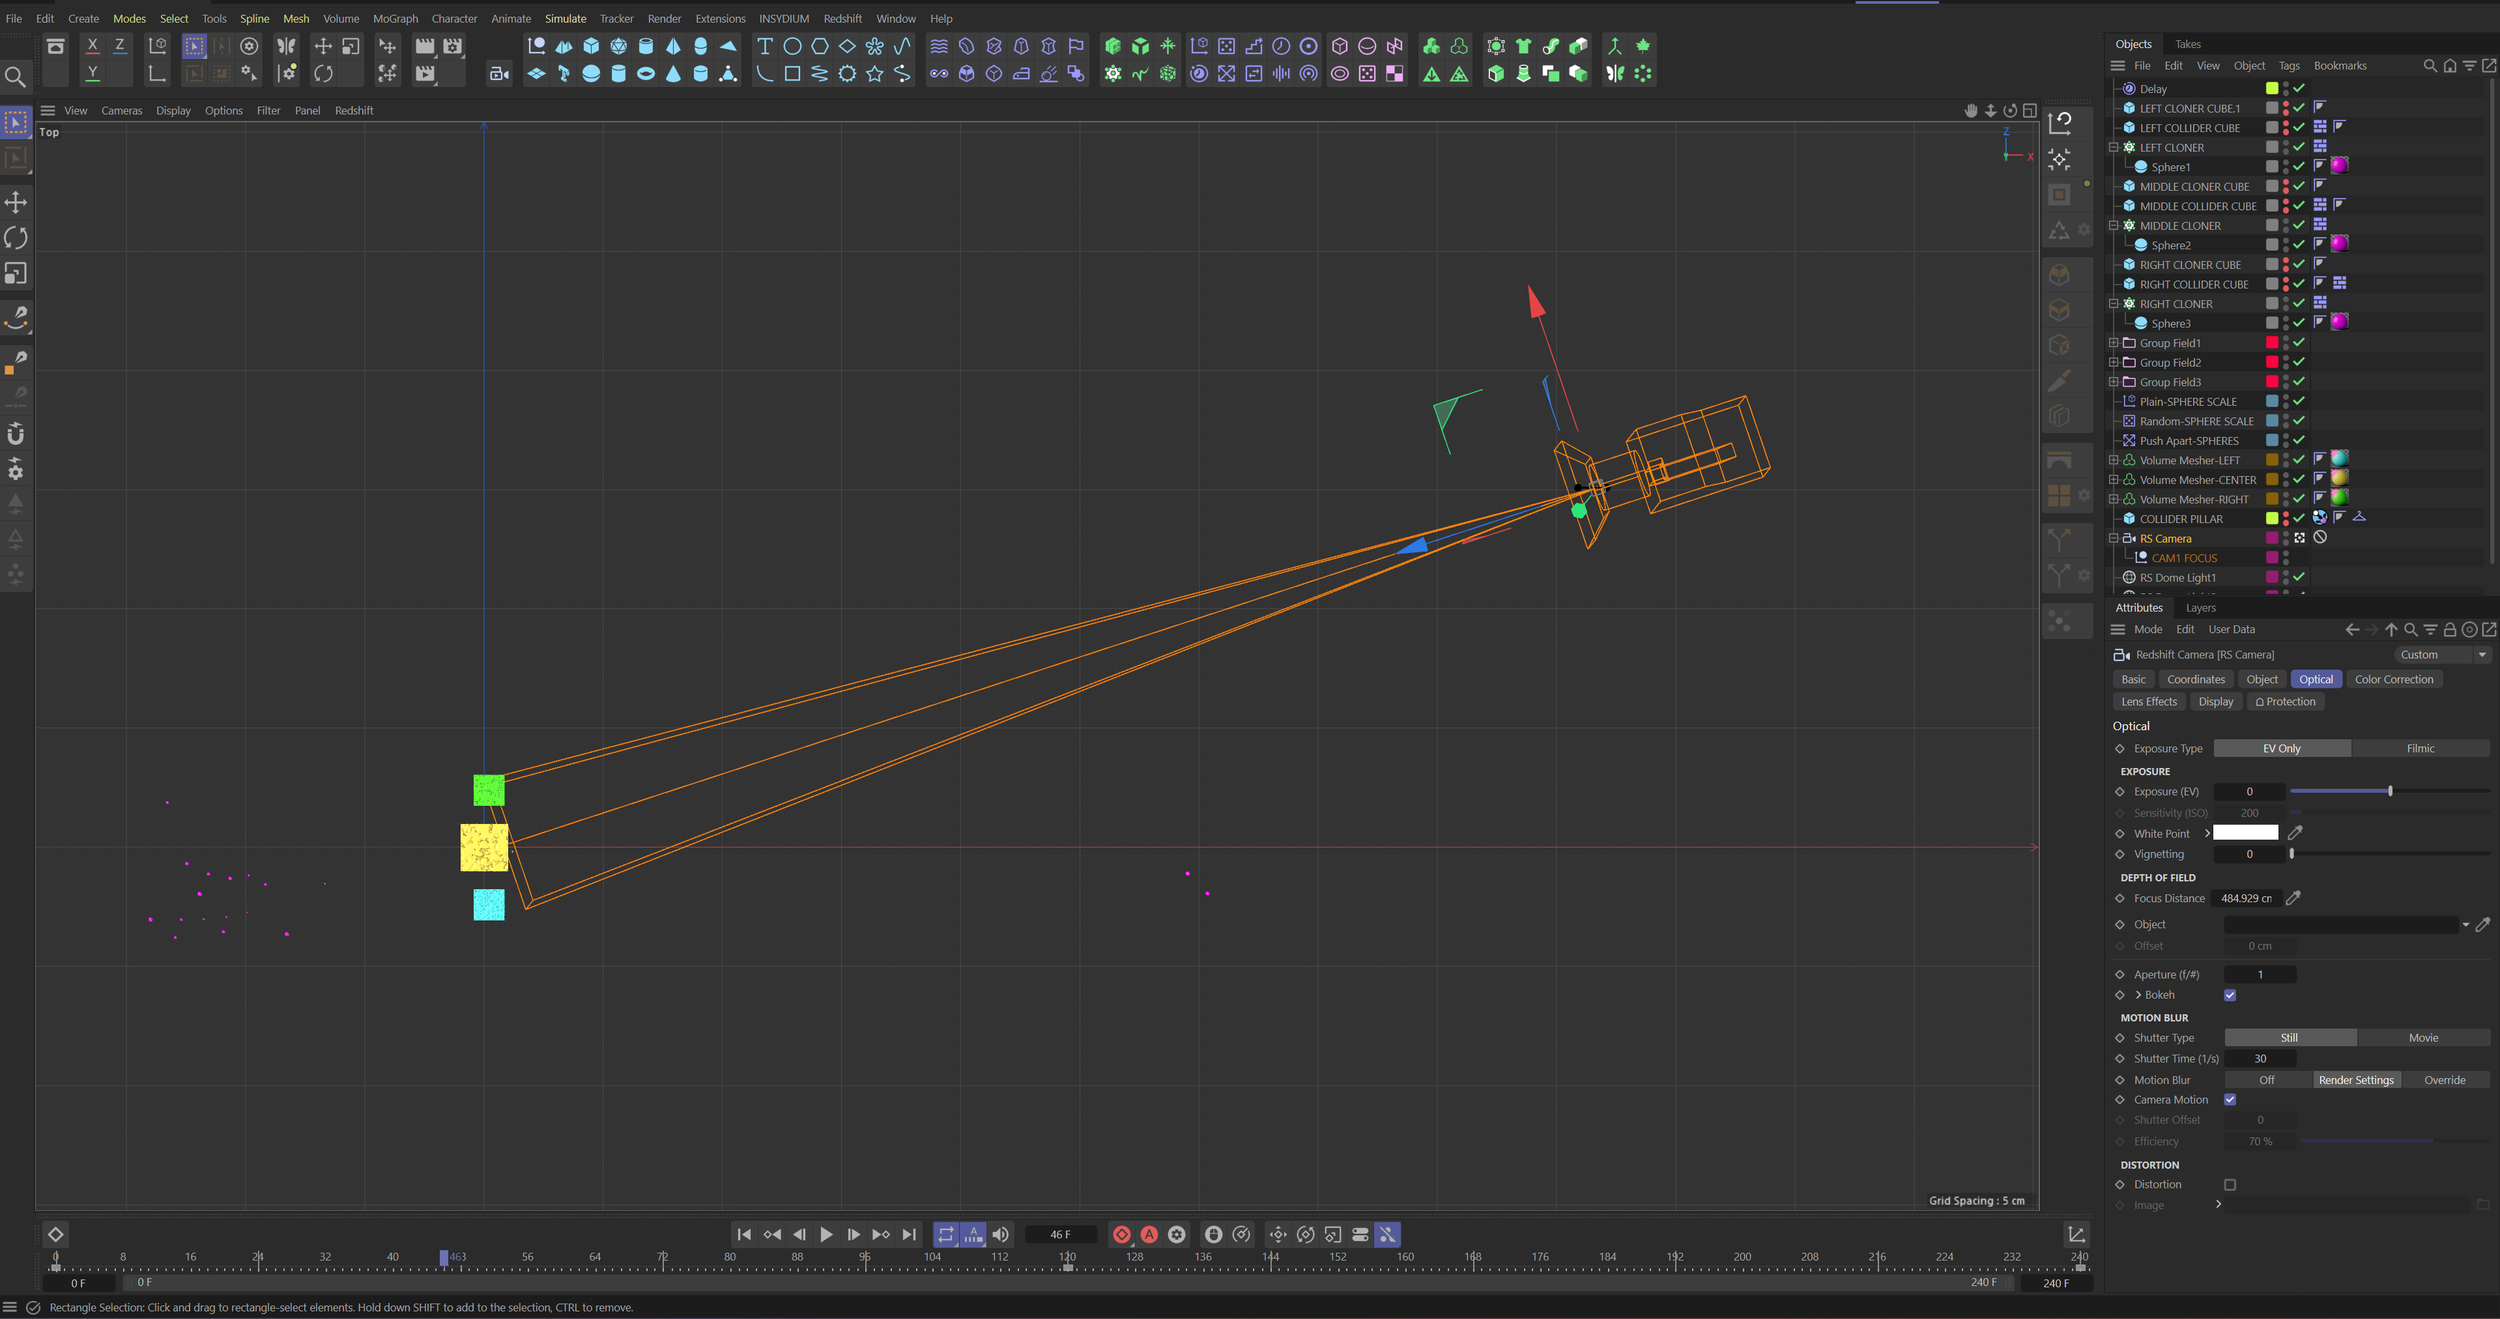Toggle the Bokeh checkbox
The width and height of the screenshot is (2500, 1319).
pyautogui.click(x=2230, y=995)
